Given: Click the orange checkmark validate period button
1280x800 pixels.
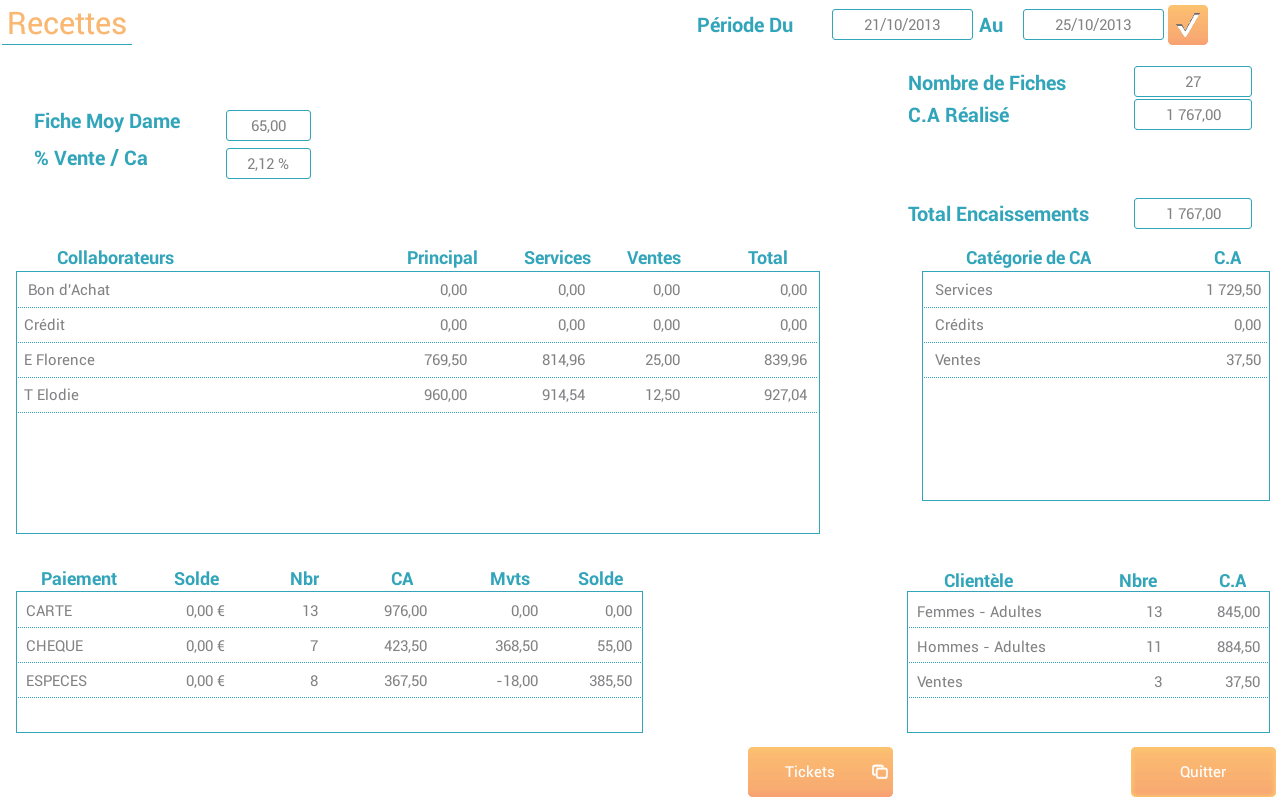Looking at the screenshot, I should (x=1187, y=25).
